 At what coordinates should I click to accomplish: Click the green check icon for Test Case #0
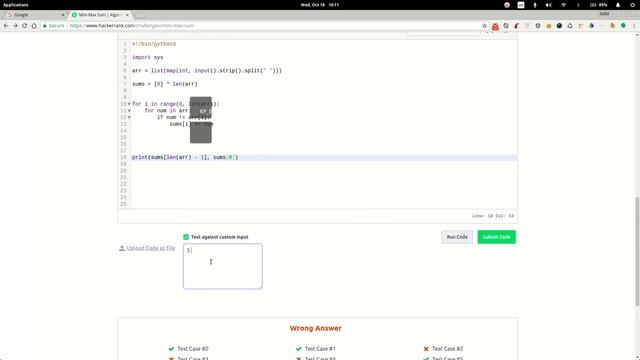coord(171,349)
